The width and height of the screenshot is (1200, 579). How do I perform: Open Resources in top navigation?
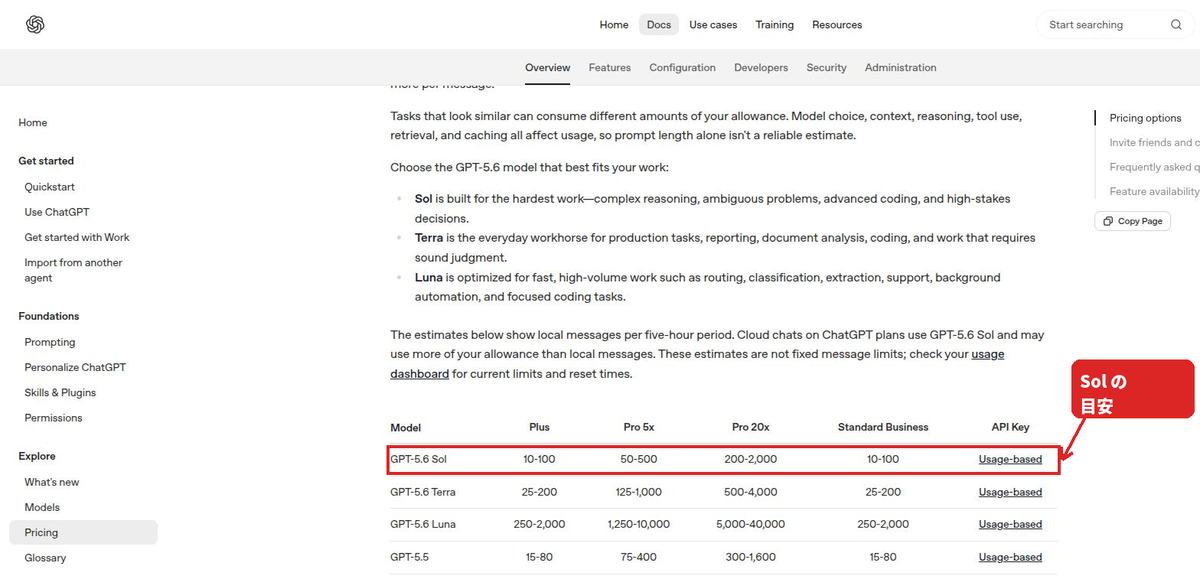click(837, 25)
